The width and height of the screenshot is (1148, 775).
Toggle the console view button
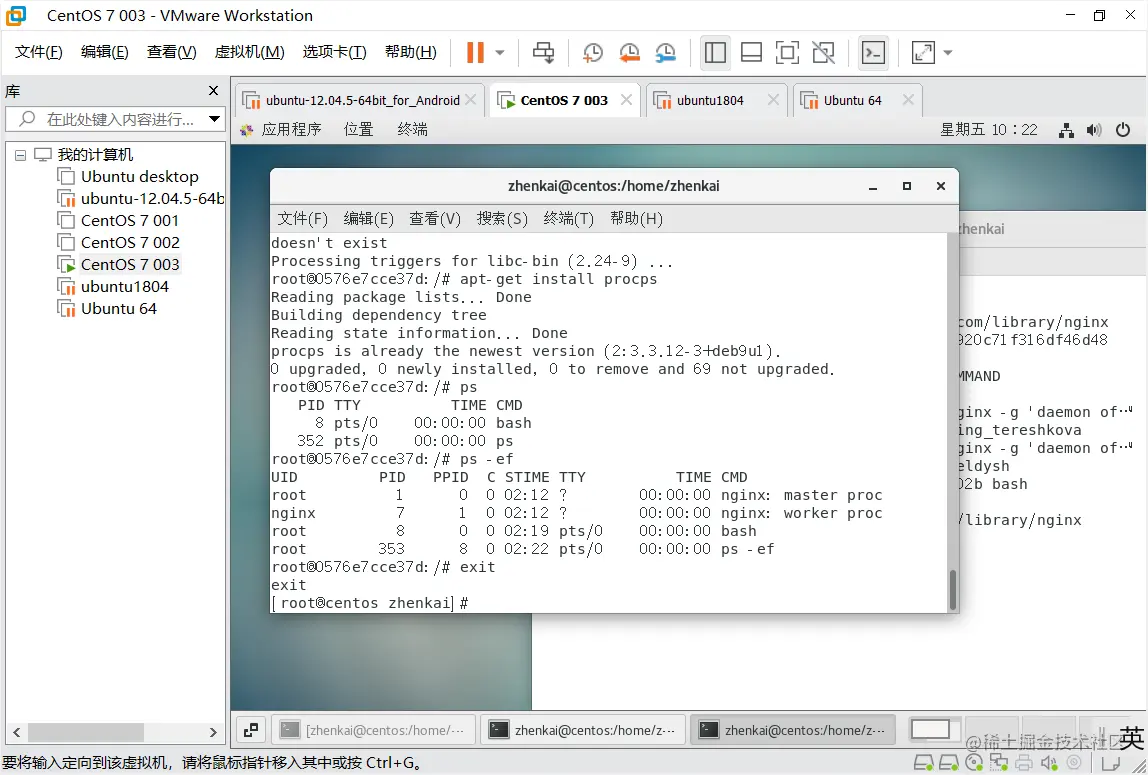[873, 52]
